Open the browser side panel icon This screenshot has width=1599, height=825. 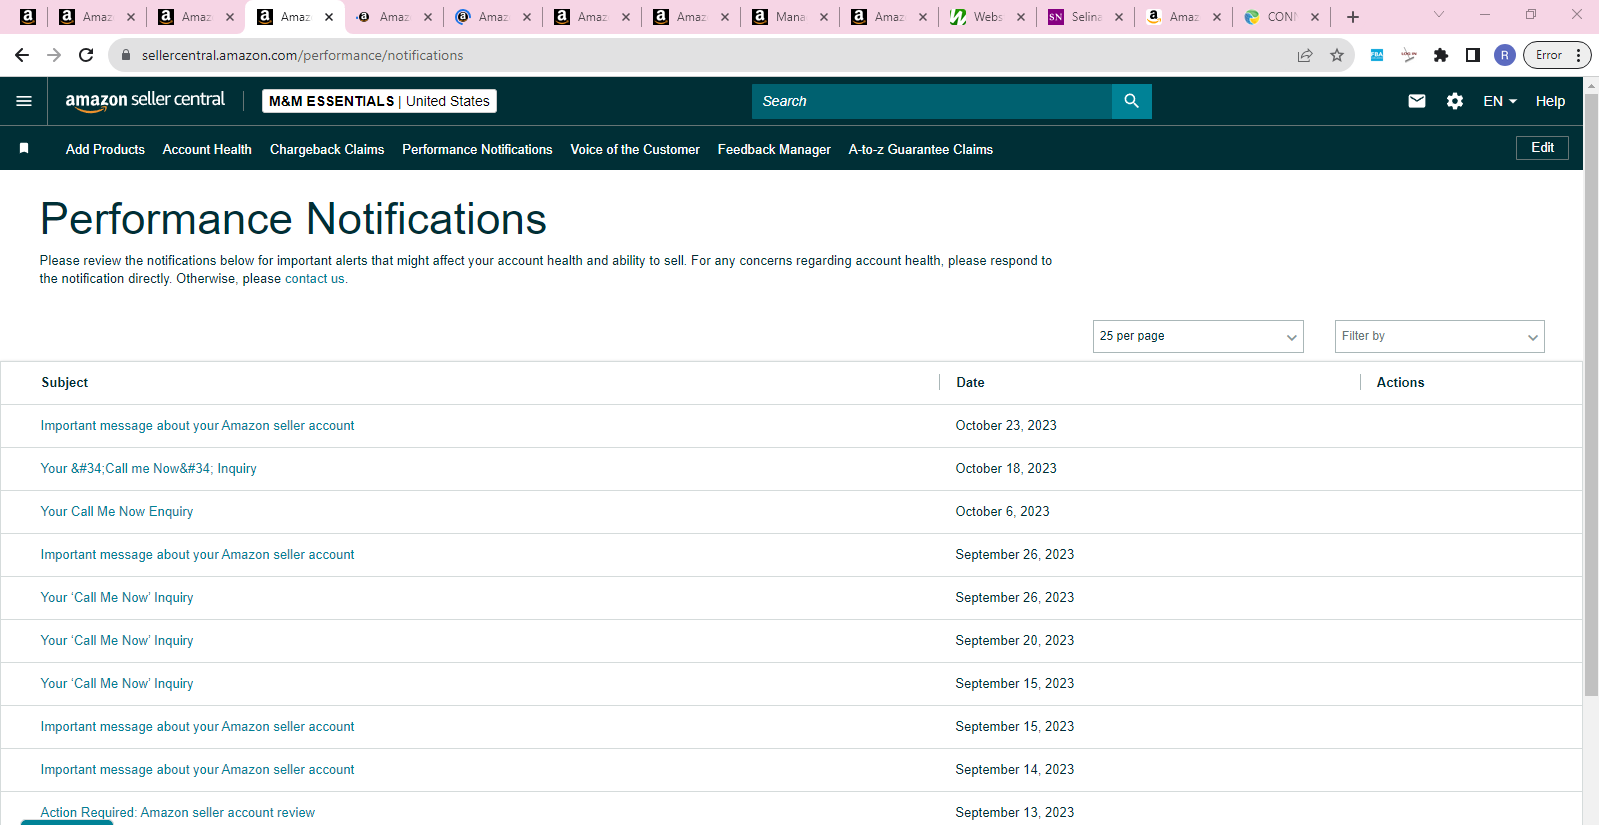[1473, 55]
